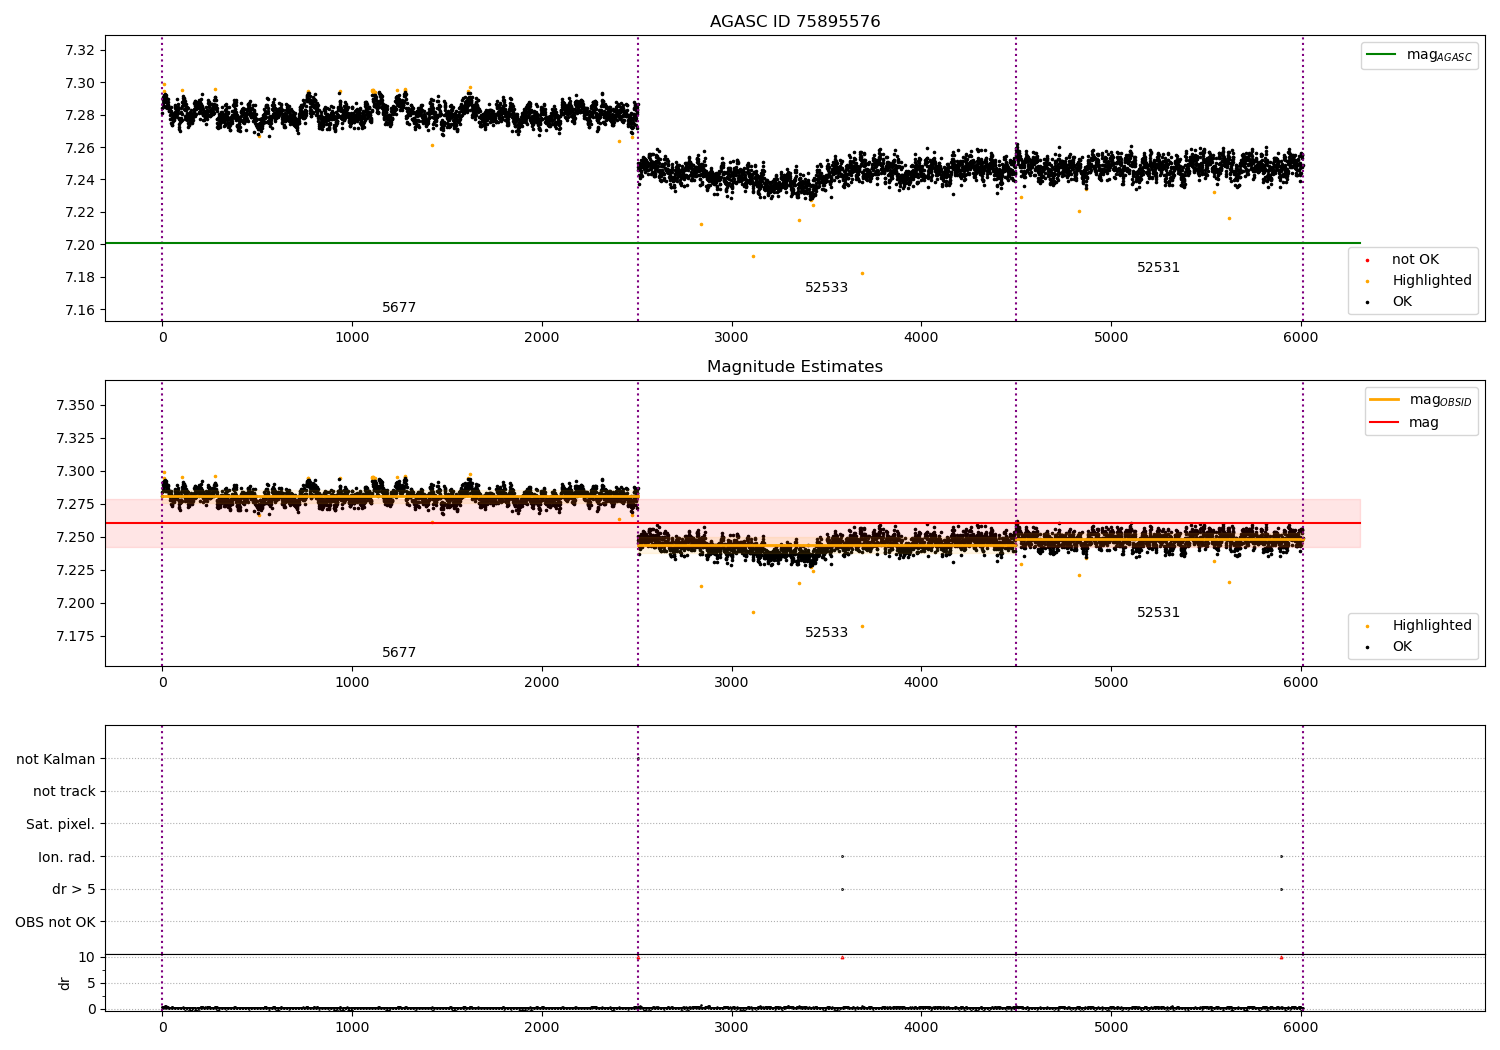Click the red mag horizontal line in middle plot
This screenshot has height=1050, width=1500.
pos(732,523)
